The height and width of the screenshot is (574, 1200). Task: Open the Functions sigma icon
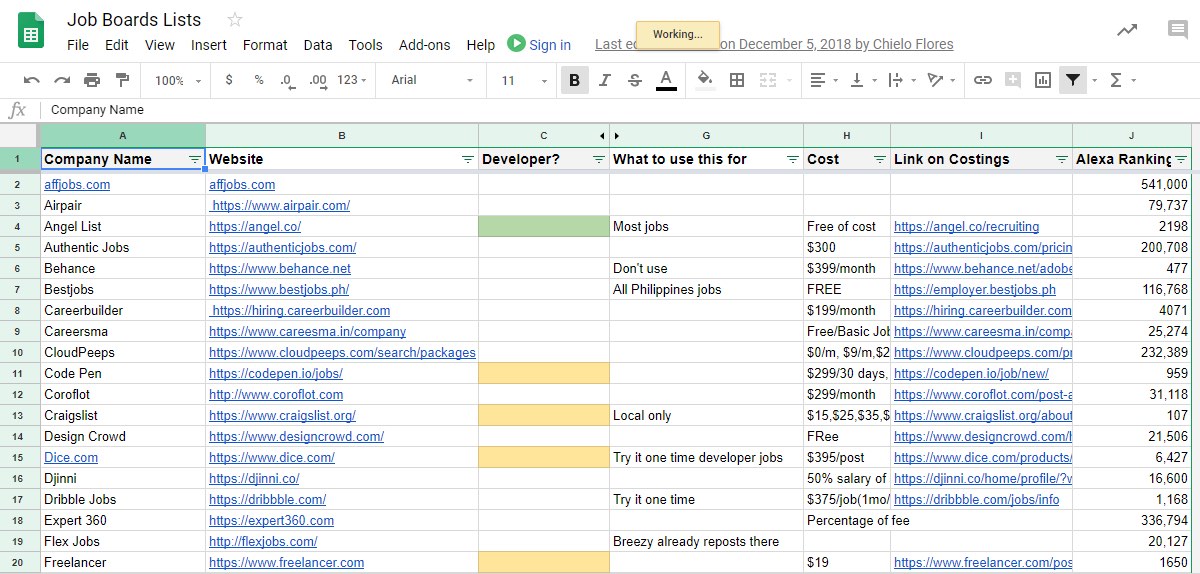pyautogui.click(x=1116, y=80)
